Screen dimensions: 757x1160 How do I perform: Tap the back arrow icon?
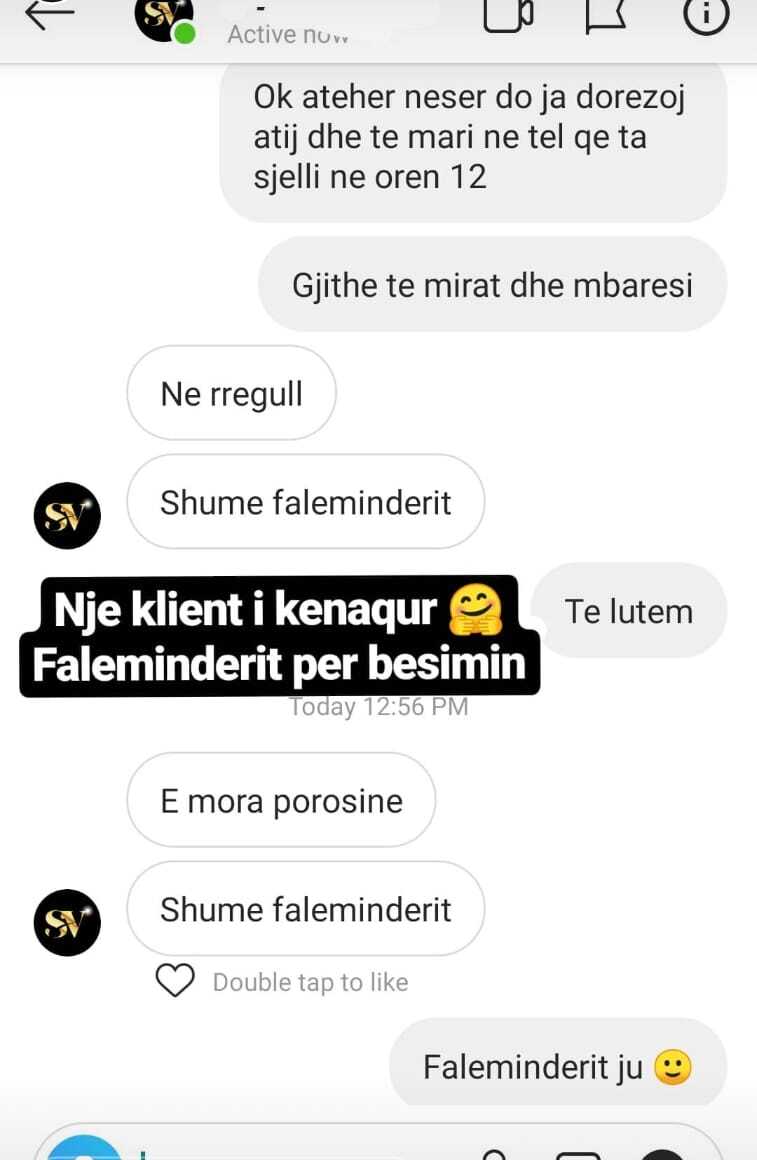(50, 13)
